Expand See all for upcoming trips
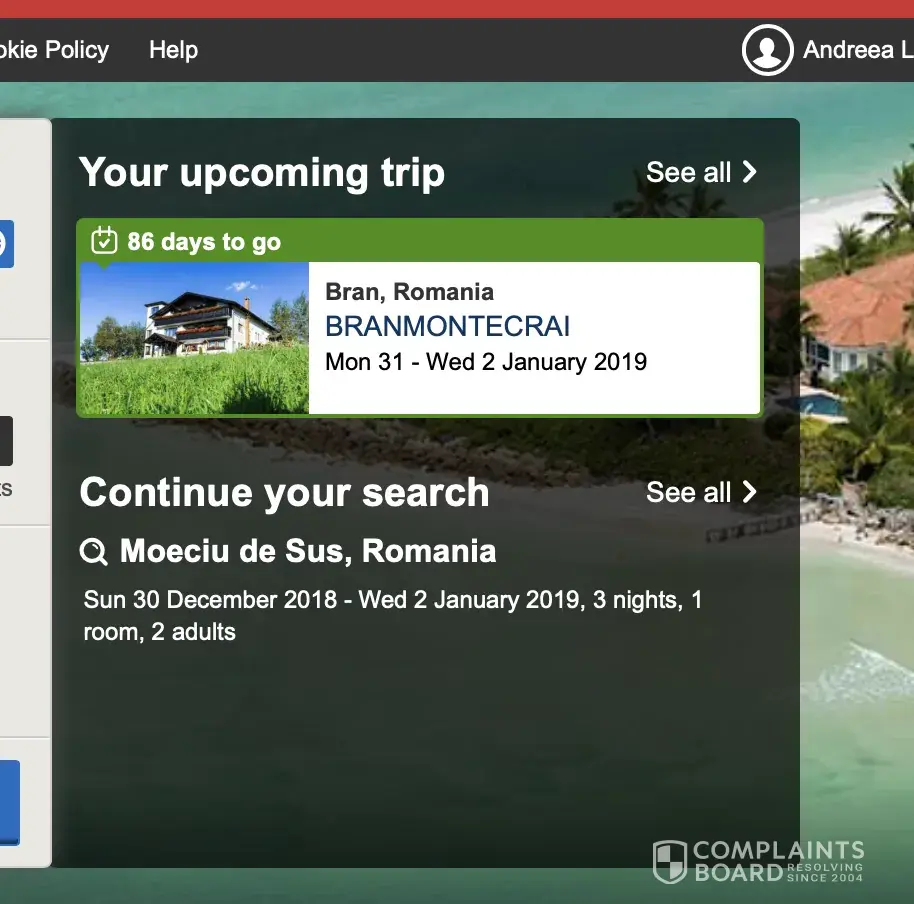 (x=689, y=172)
